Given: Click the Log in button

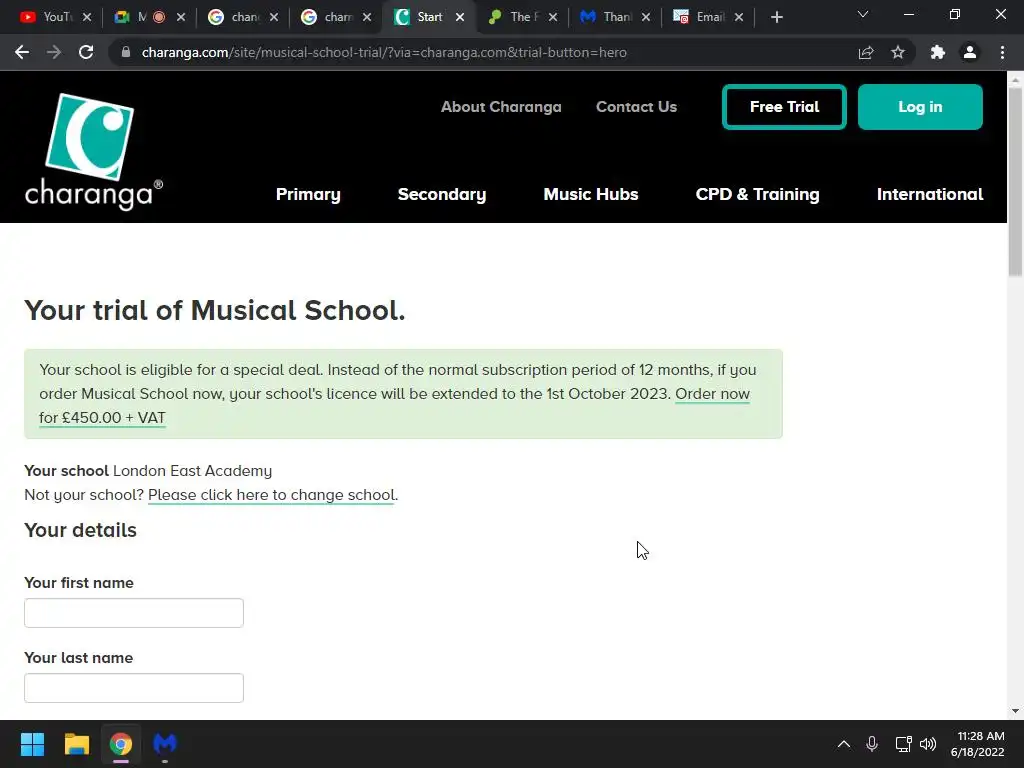Looking at the screenshot, I should (x=920, y=106).
